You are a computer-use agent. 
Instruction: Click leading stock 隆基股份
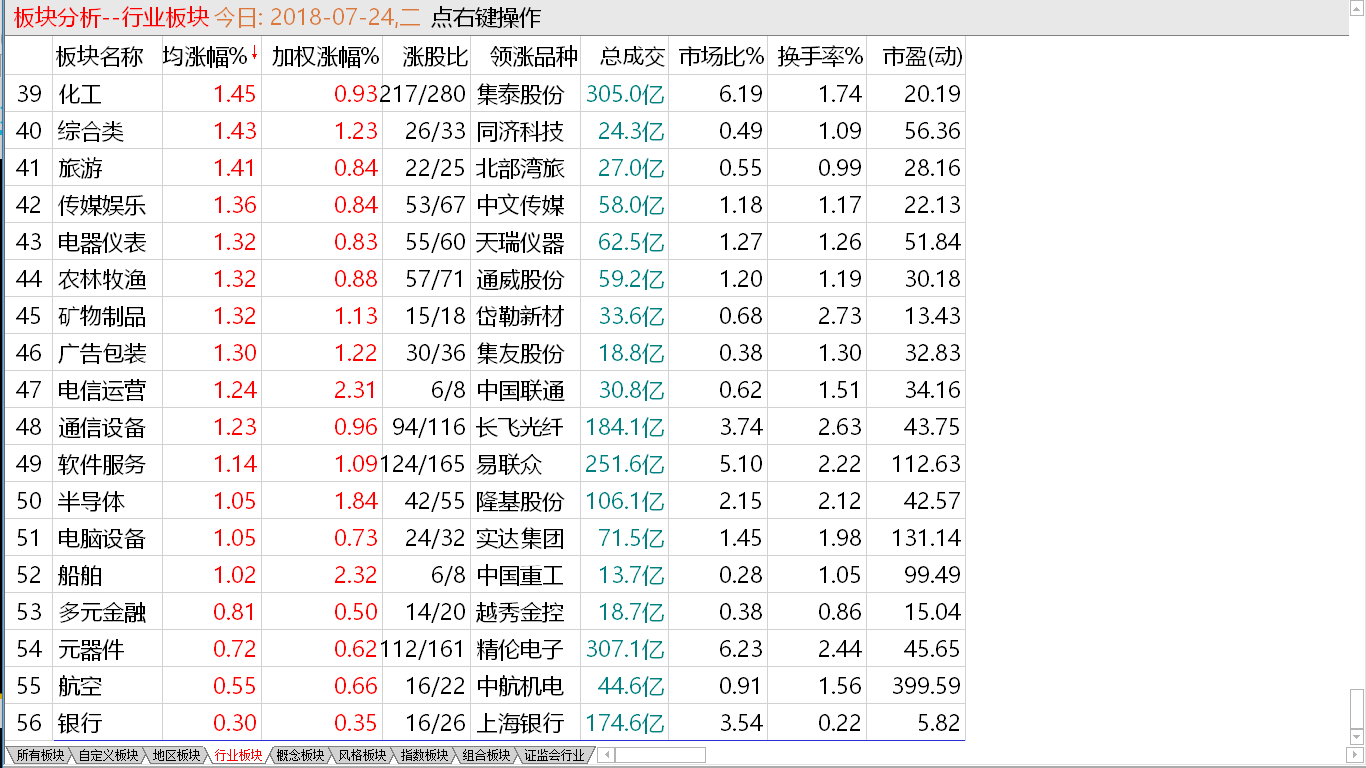[521, 501]
